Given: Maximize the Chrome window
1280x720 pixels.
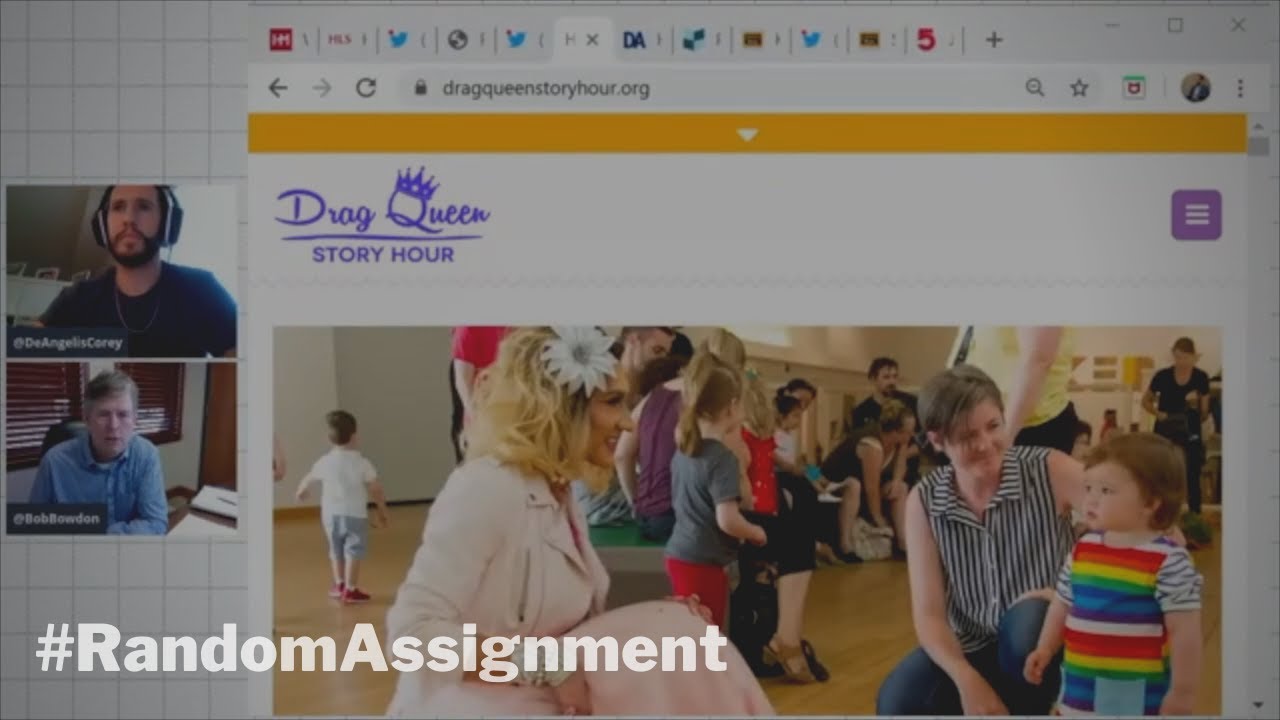Looking at the screenshot, I should 1175,25.
